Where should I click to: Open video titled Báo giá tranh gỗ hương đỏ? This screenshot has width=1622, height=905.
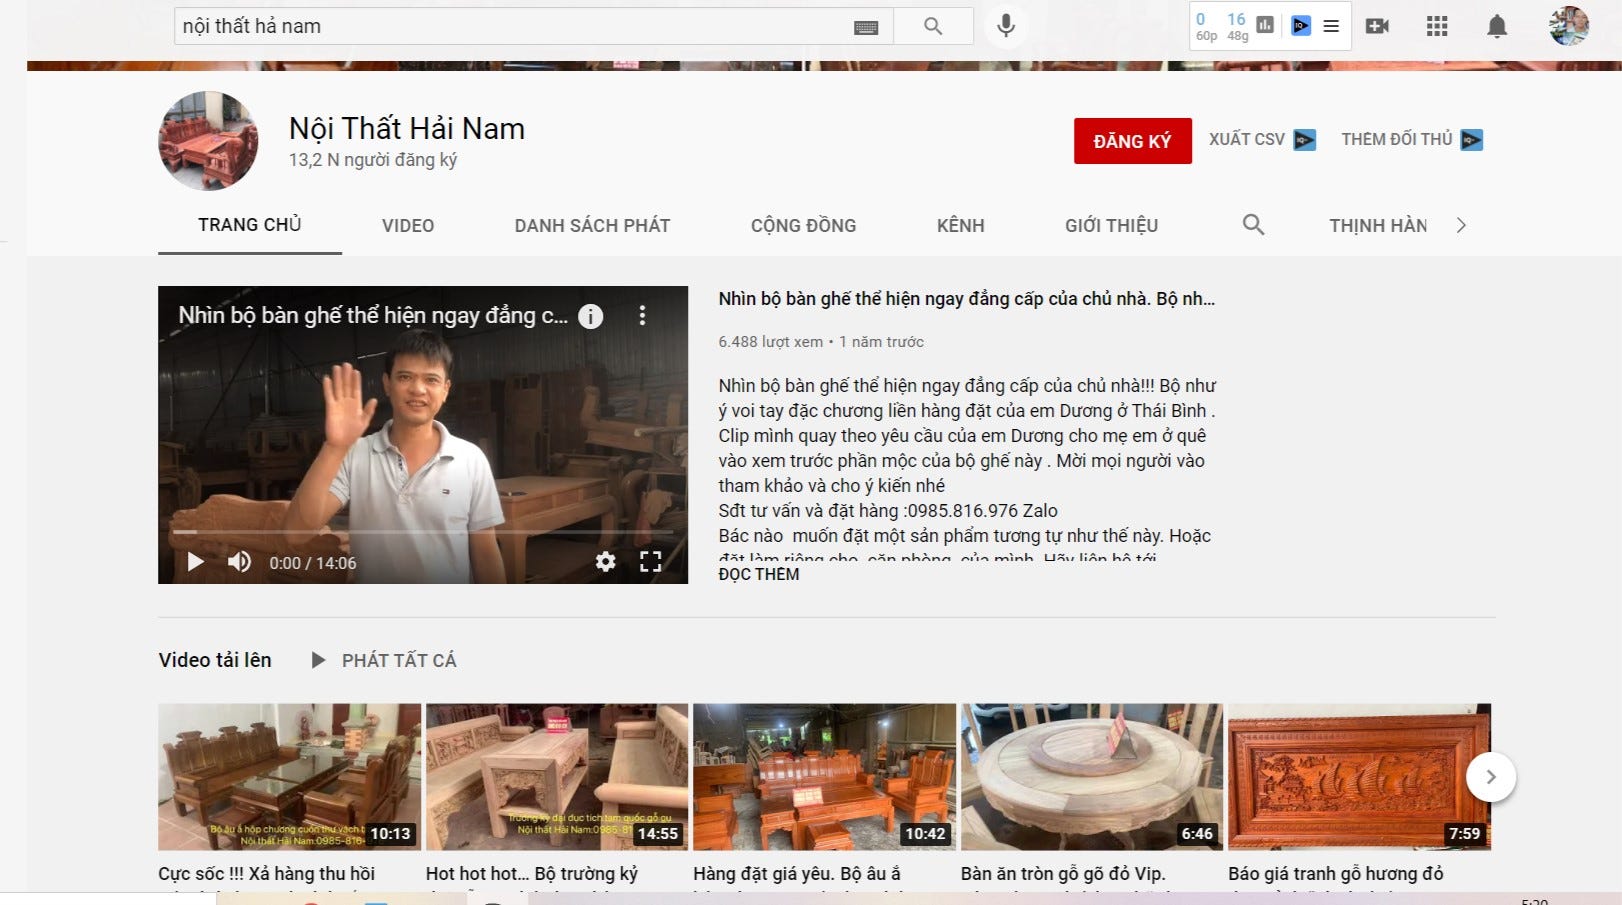1336,874
